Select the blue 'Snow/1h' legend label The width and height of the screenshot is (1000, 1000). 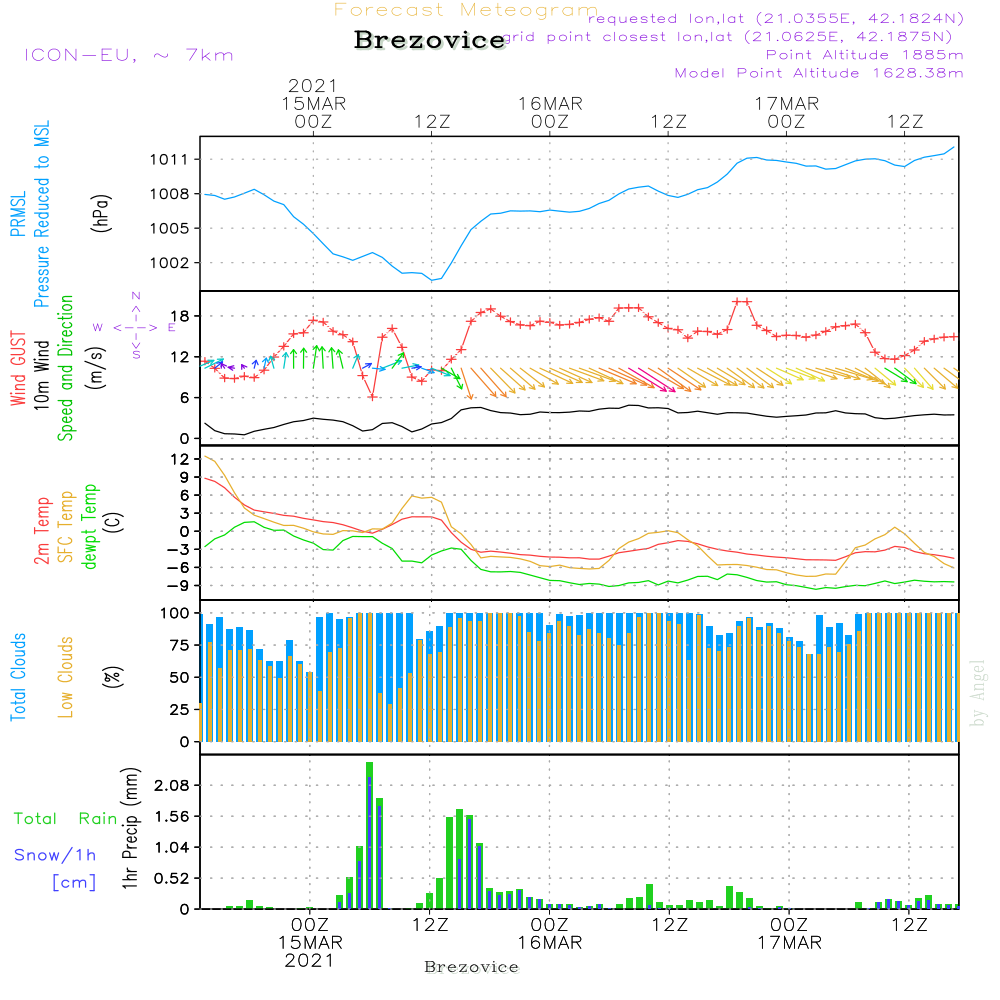[55, 855]
